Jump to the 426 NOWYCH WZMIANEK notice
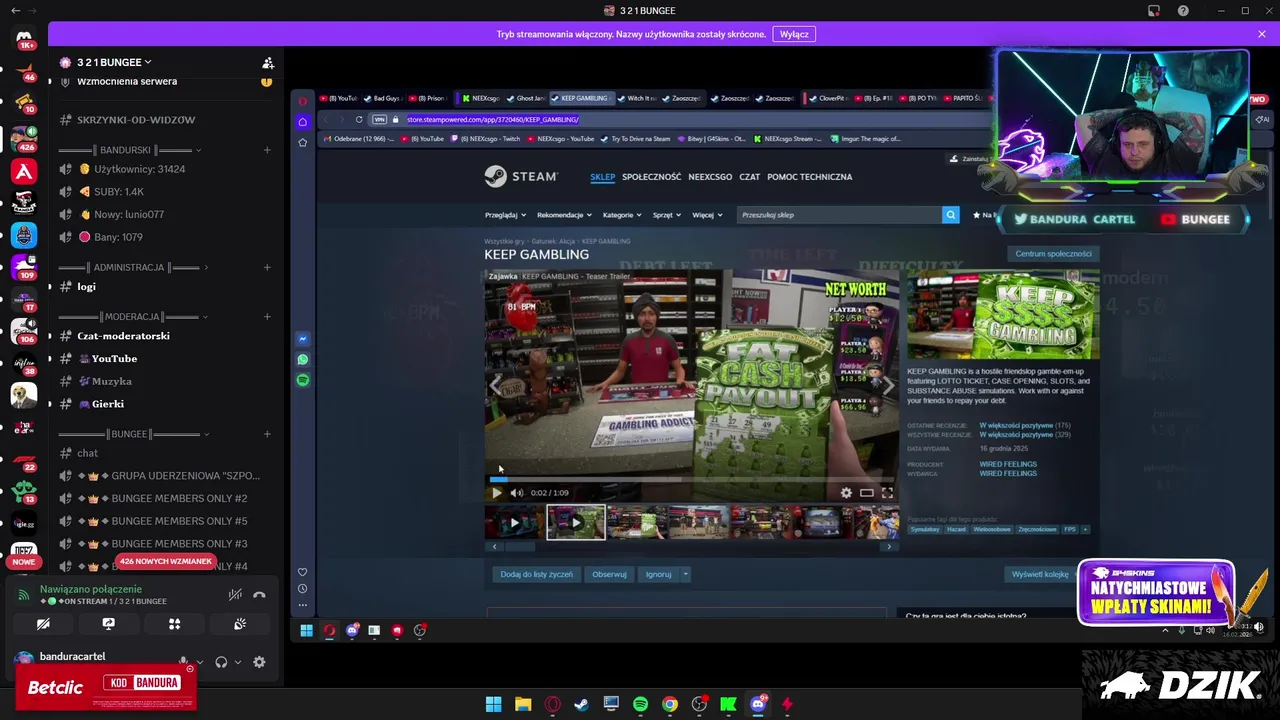 tap(166, 561)
